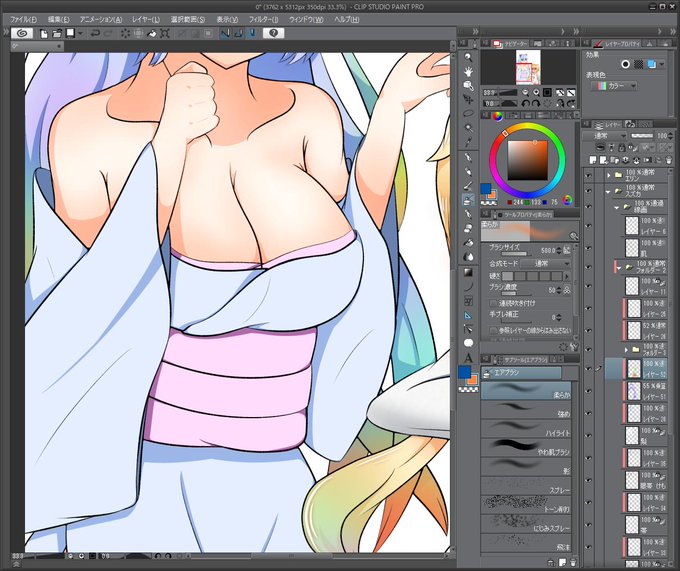This screenshot has width=680, height=571.
Task: Toggle visibility of レイヤー 6
Action: tap(588, 226)
